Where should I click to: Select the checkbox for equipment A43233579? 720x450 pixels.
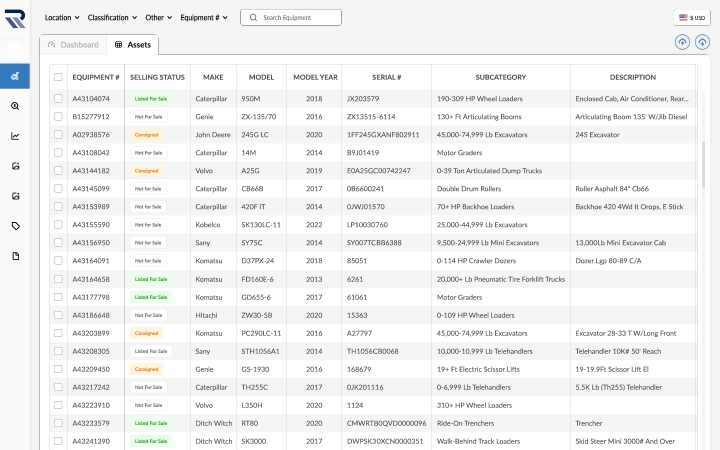tap(58, 423)
